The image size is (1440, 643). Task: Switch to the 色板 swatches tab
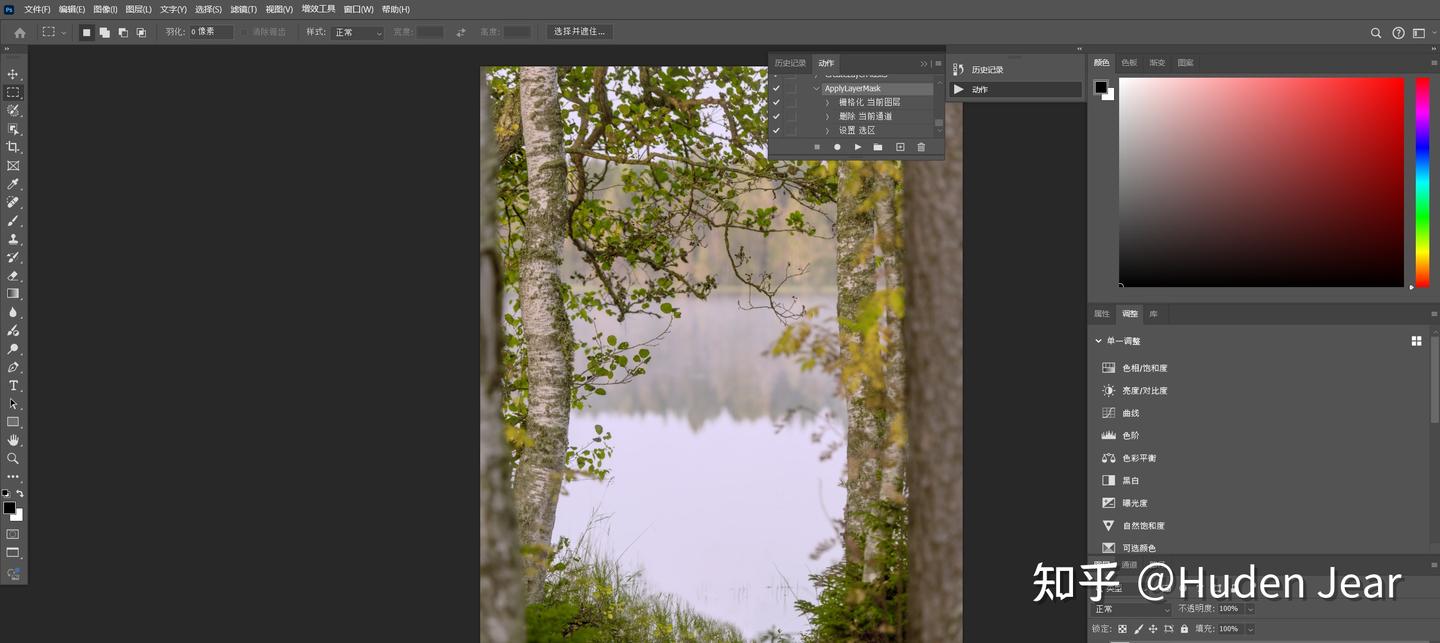[1129, 62]
